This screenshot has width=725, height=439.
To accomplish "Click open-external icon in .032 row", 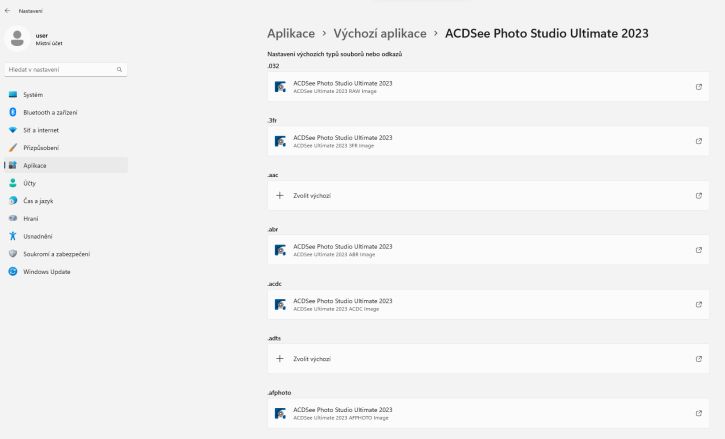I will [x=699, y=87].
